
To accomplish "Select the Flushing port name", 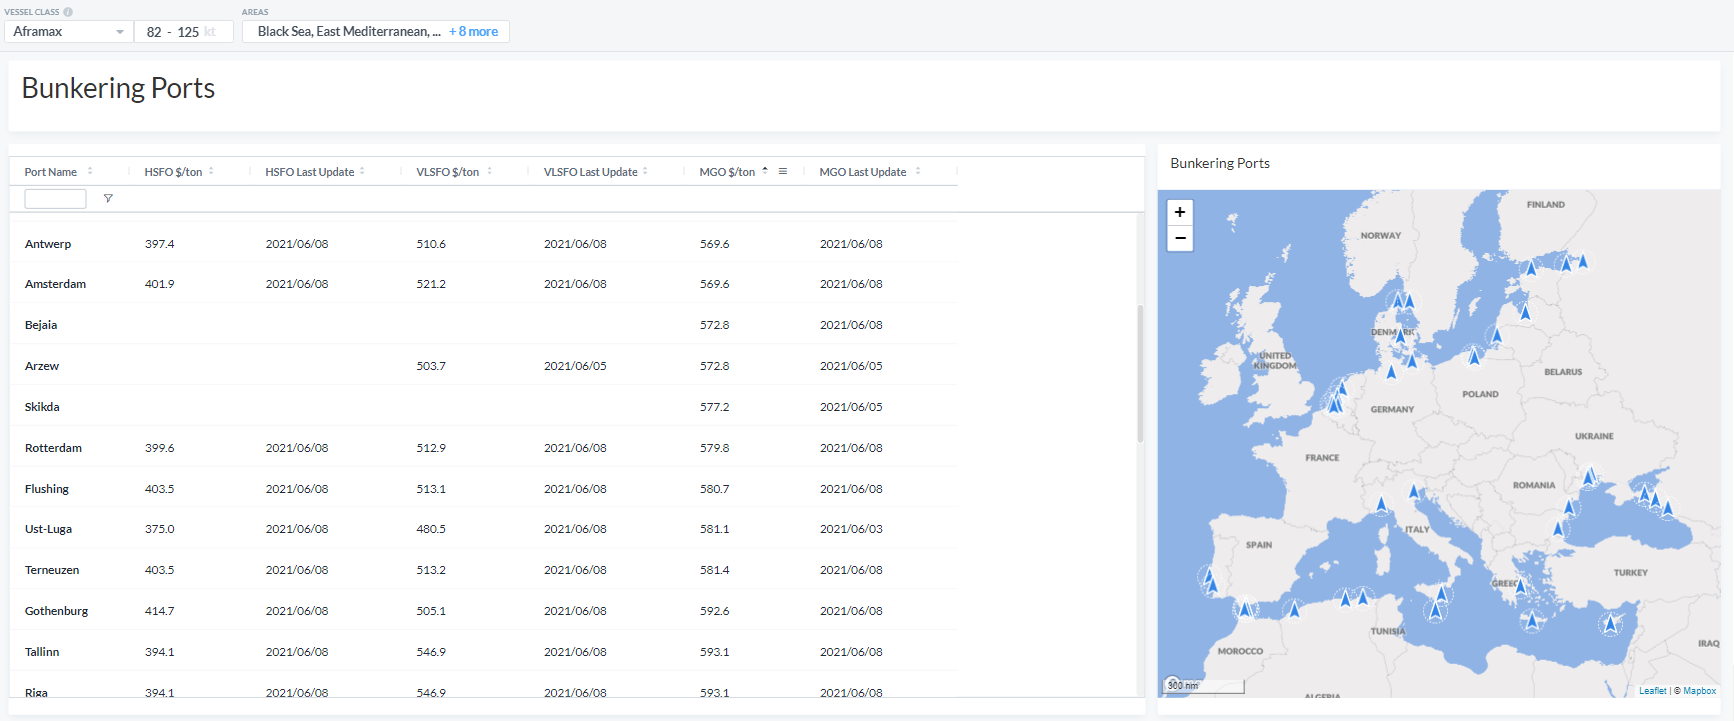I will tap(47, 489).
